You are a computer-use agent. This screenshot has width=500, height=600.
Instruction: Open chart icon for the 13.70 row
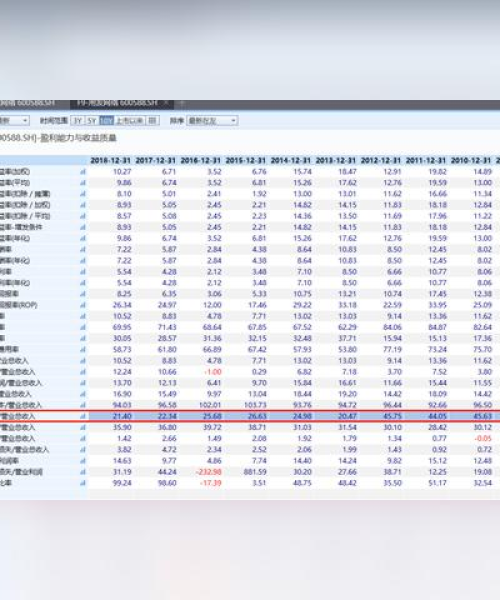[83, 383]
